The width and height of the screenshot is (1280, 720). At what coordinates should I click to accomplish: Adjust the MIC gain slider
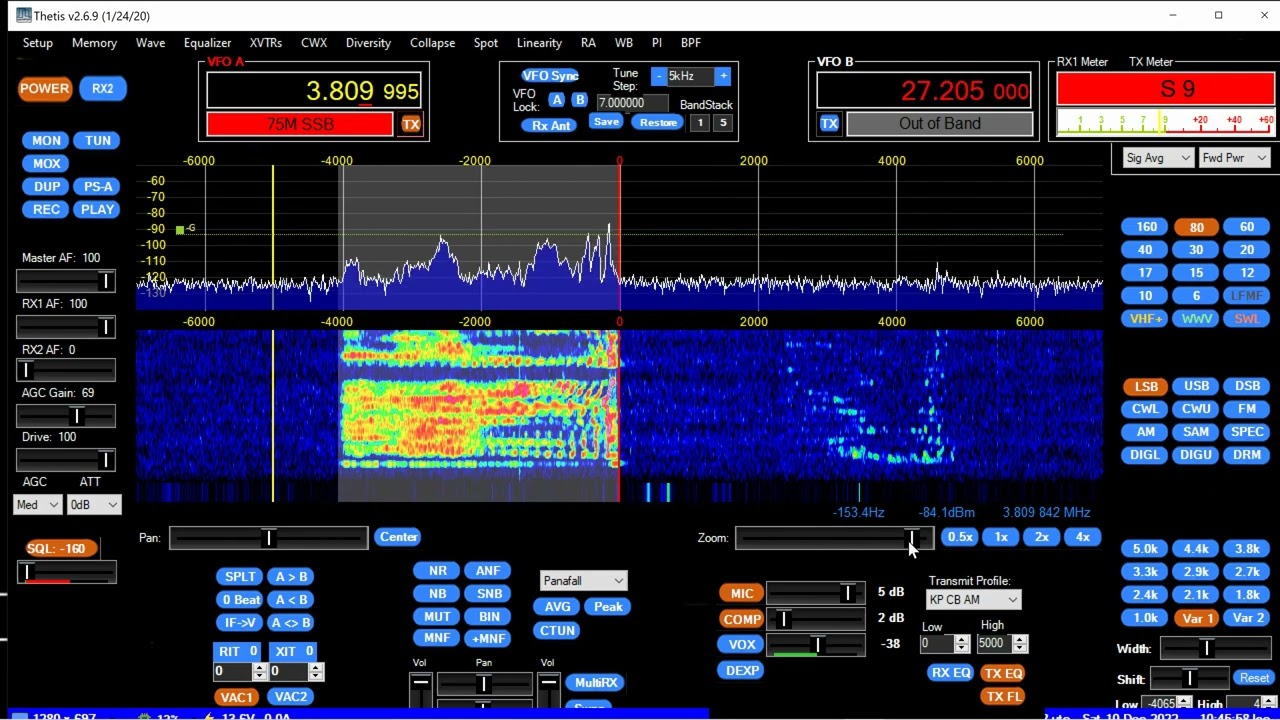tap(816, 593)
